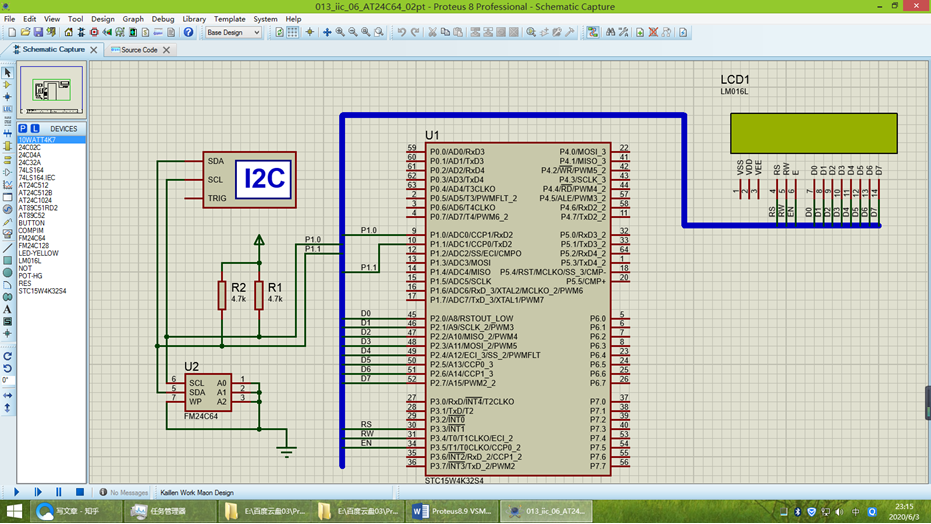Image resolution: width=931 pixels, height=524 pixels.
Task: Select FM24C64 in the devices list
Action: click(33, 238)
